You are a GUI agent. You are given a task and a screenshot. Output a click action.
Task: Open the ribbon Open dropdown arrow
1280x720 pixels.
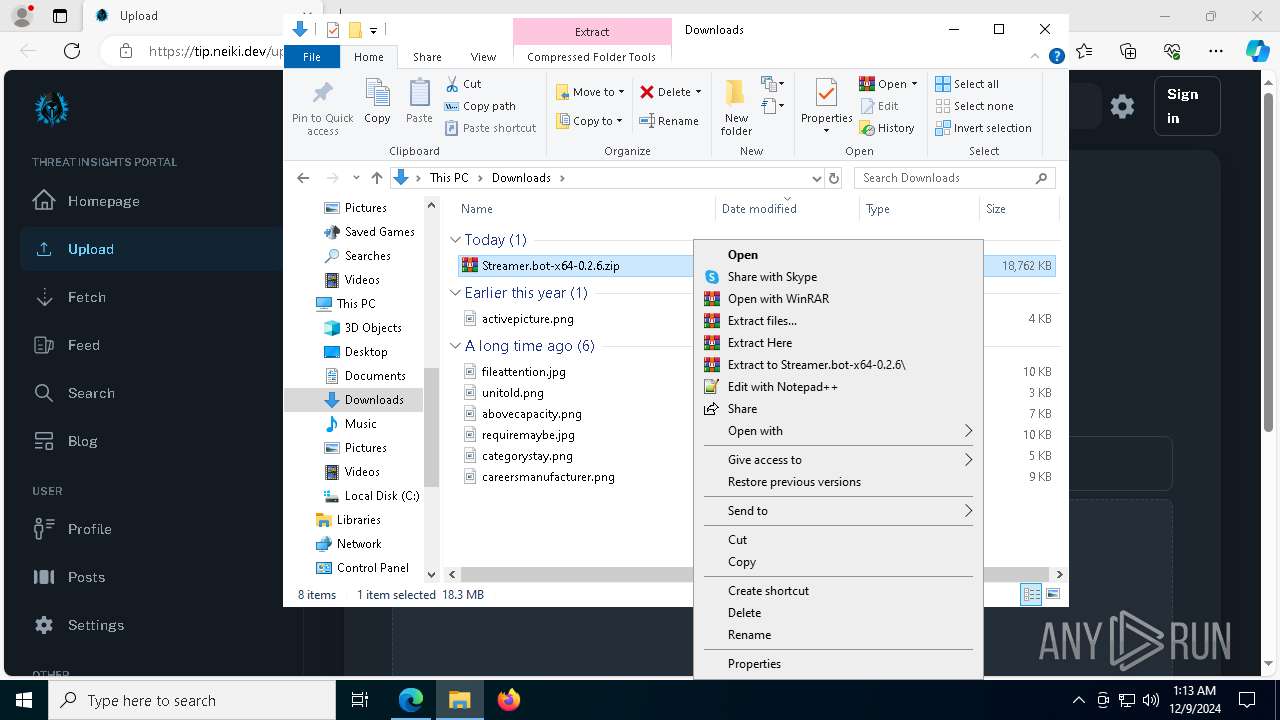pyautogui.click(x=914, y=84)
